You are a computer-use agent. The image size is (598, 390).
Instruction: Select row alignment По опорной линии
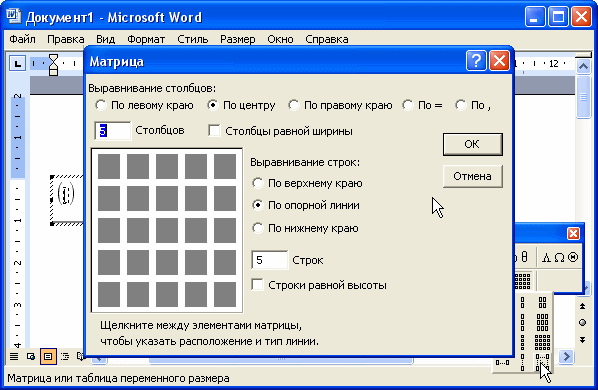click(306, 205)
